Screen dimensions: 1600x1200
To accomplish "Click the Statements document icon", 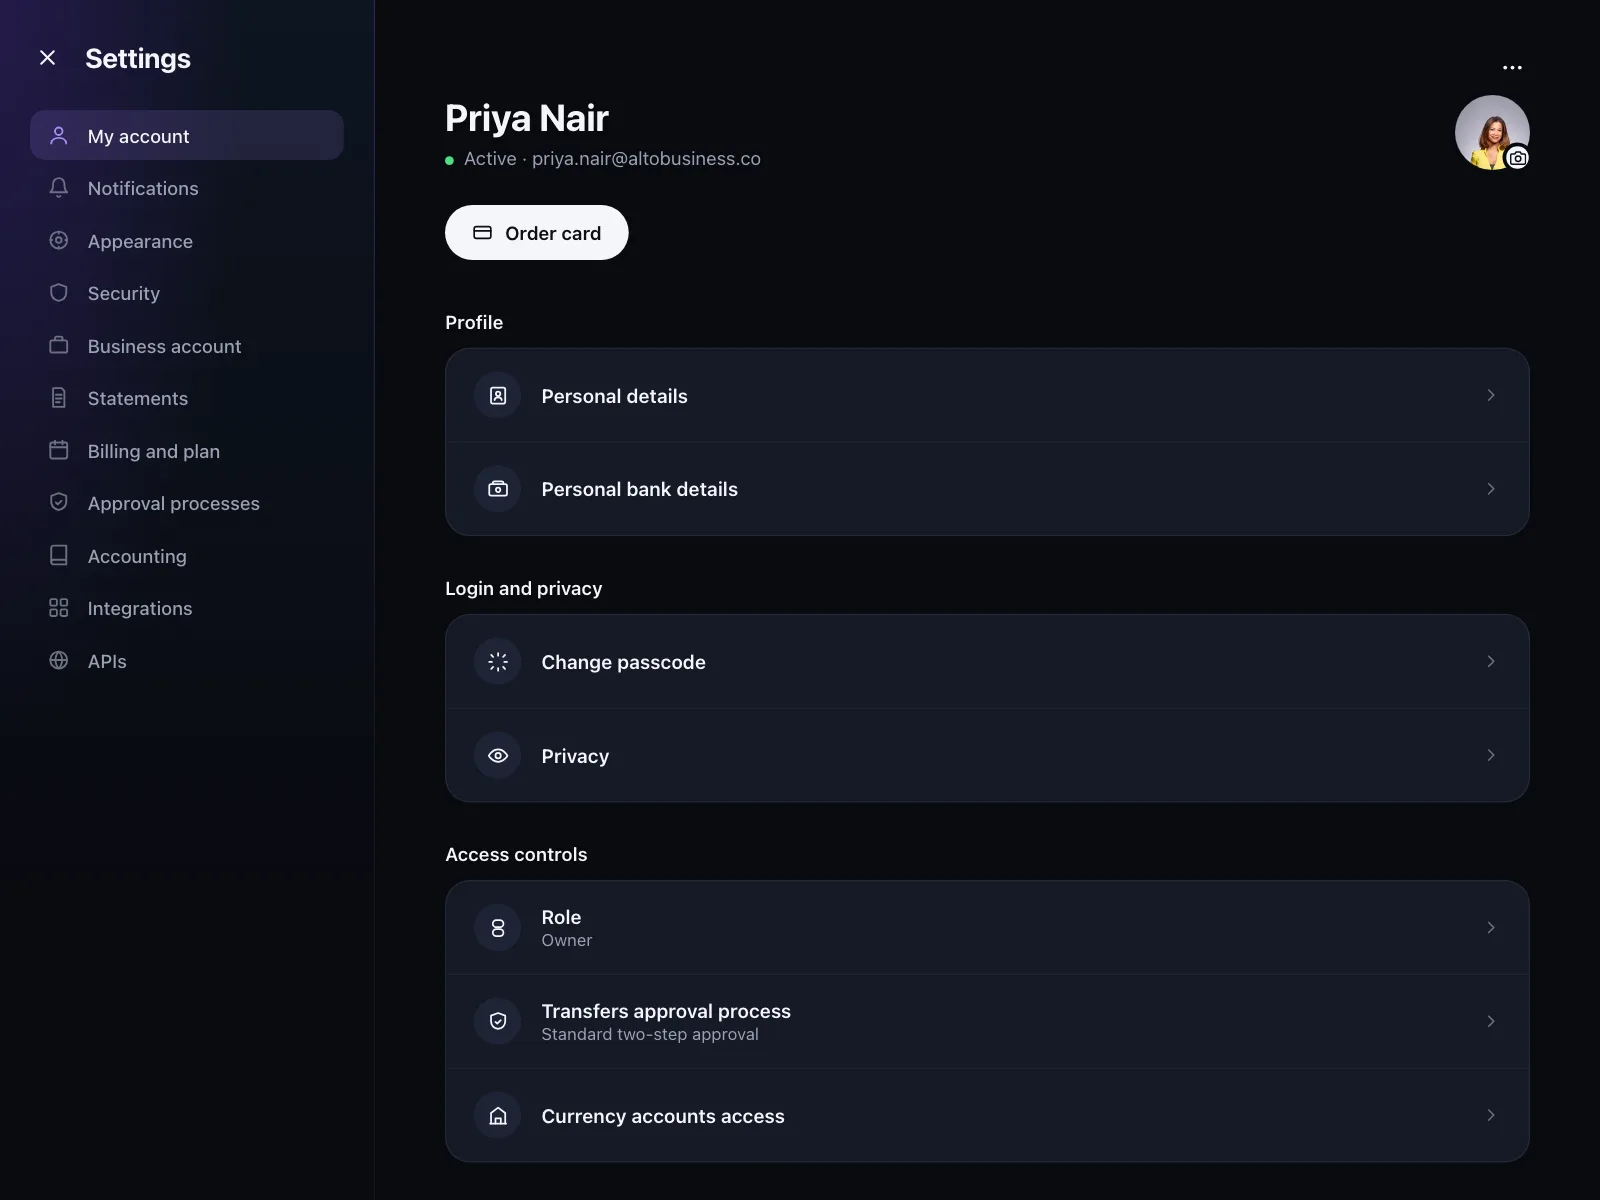I will 59,398.
